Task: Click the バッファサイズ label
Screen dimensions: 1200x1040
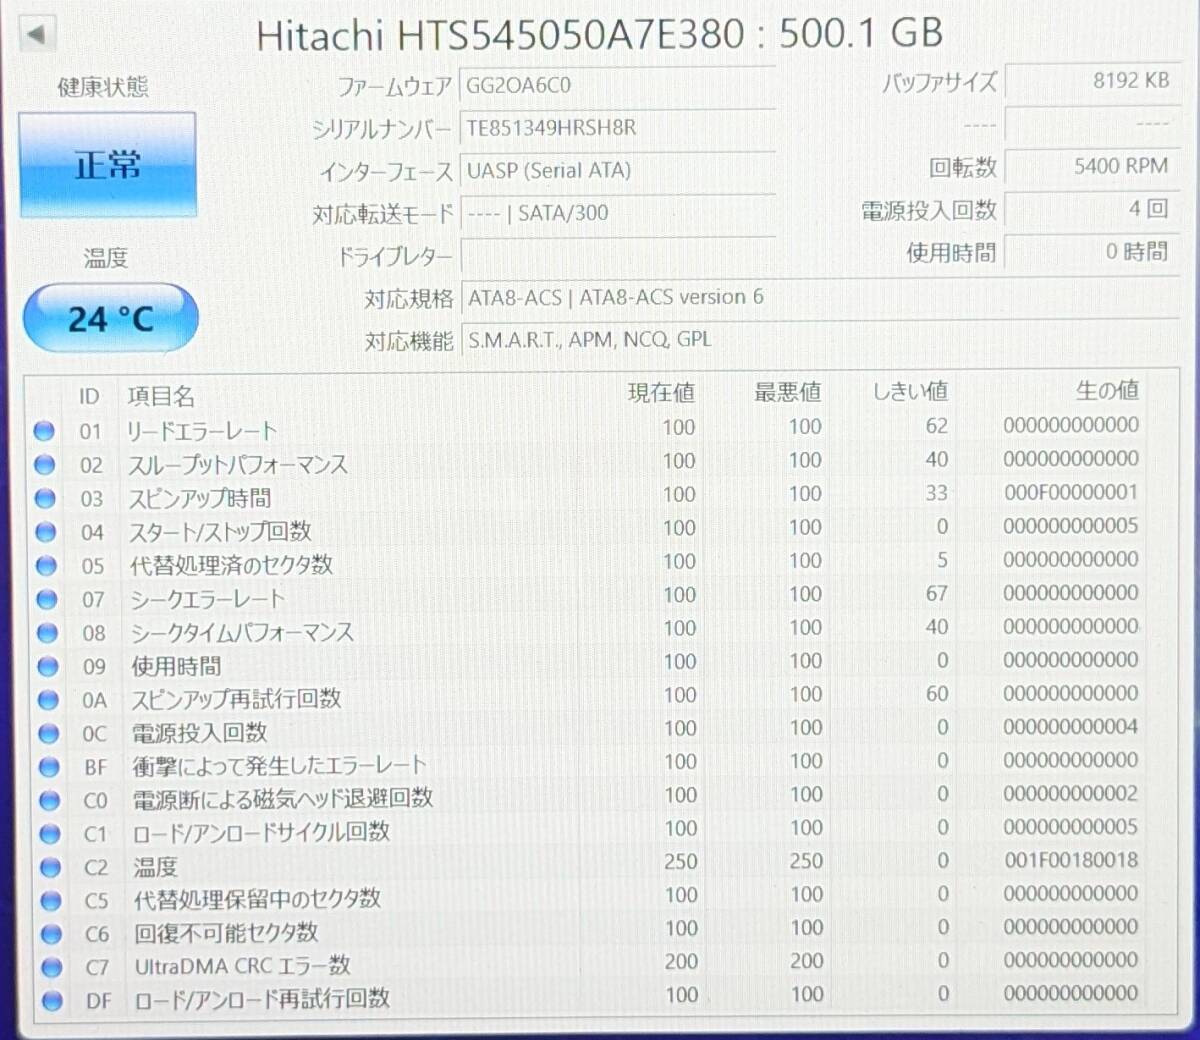Action: point(939,83)
